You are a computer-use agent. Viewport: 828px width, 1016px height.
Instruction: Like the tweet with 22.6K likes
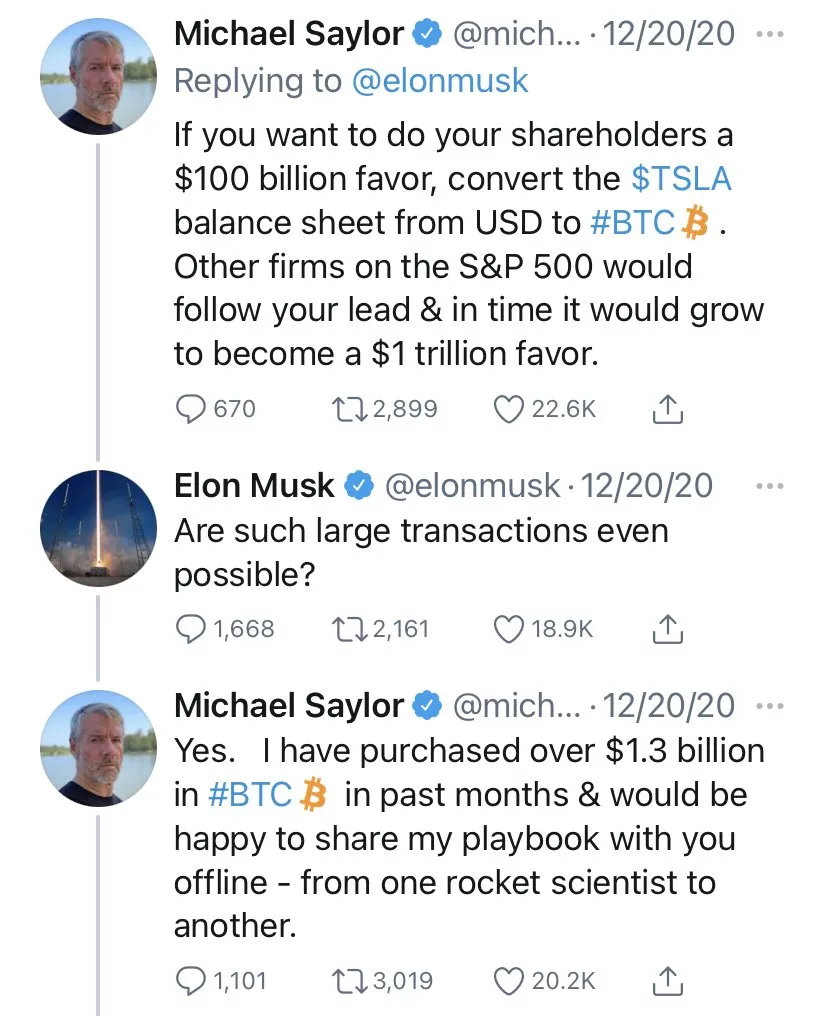click(x=510, y=409)
